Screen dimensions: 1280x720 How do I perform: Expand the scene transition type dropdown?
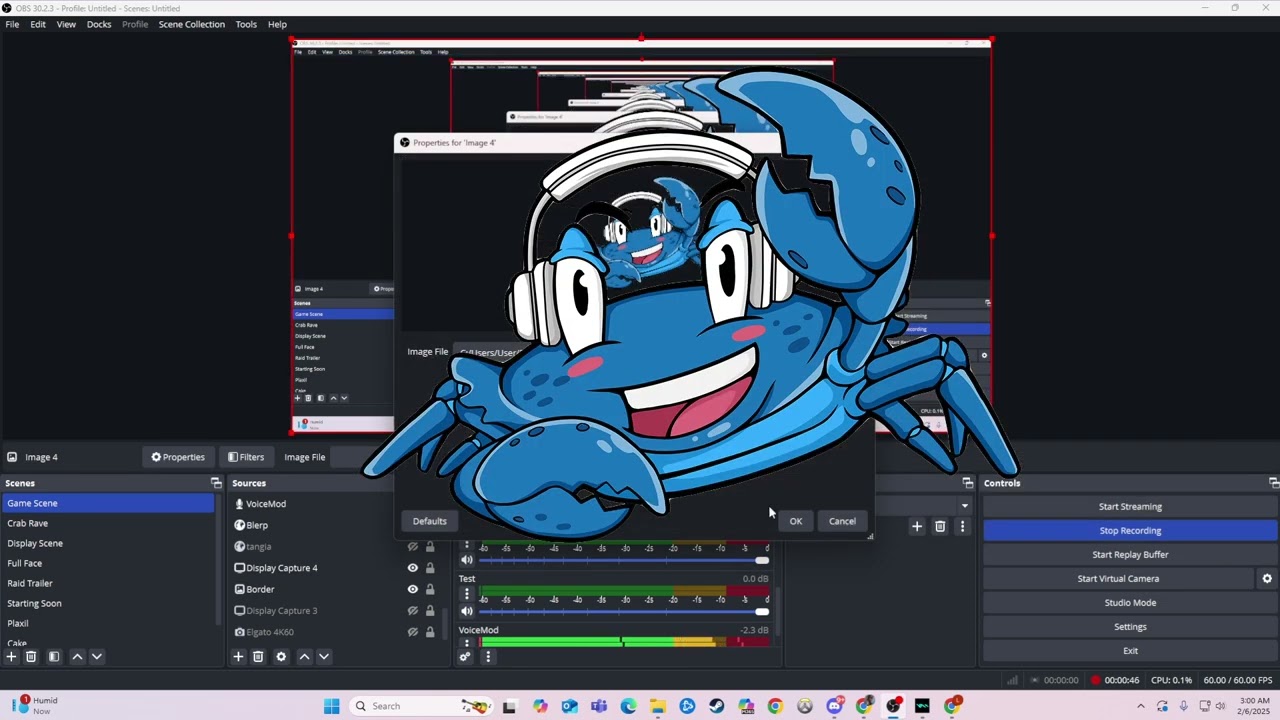964,506
